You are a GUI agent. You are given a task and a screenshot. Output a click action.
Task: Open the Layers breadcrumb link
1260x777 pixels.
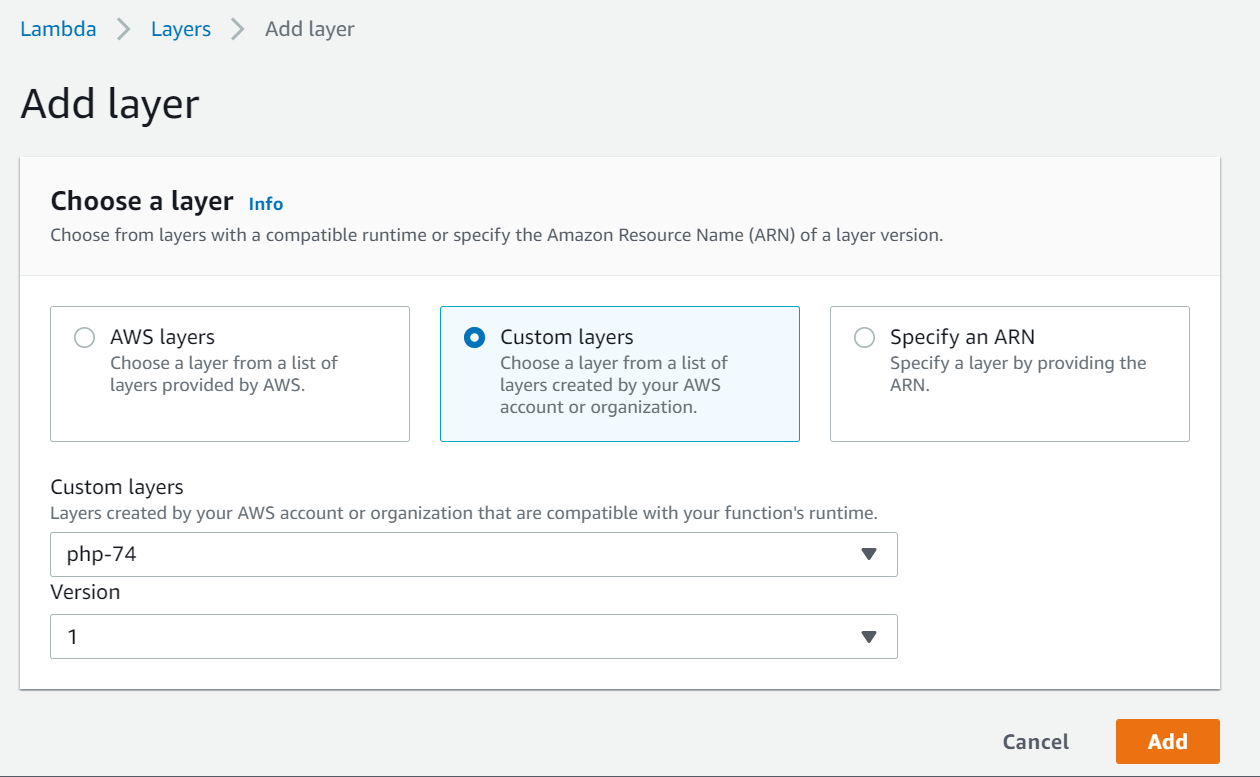tap(181, 29)
